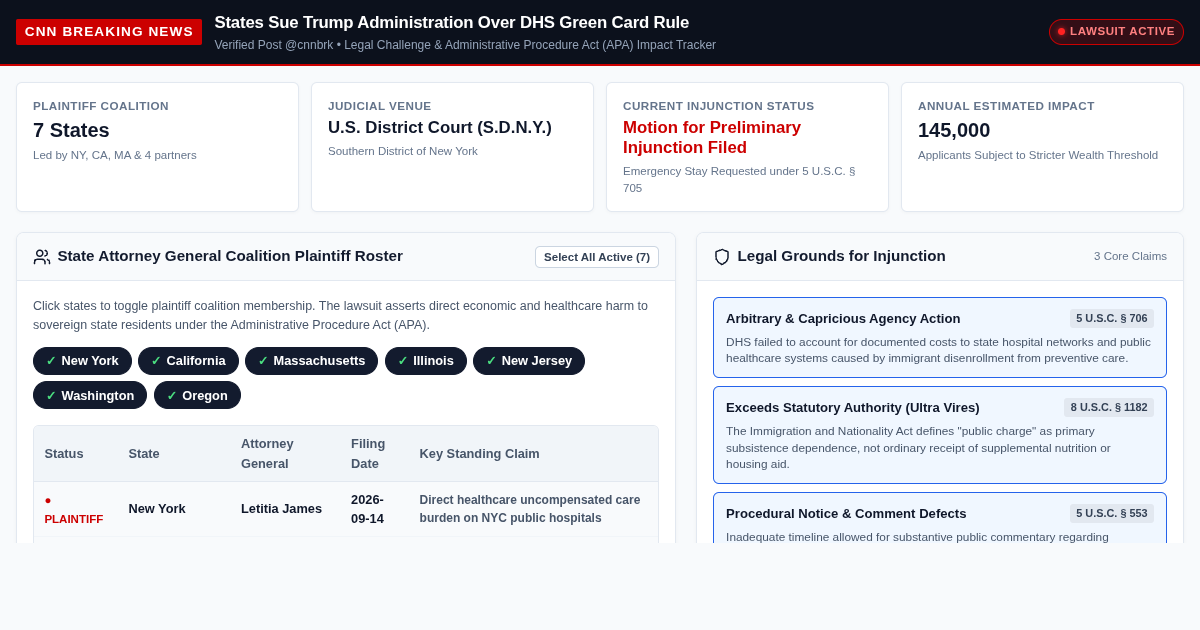This screenshot has width=1200, height=630.
Task: Click the 8 U.S.C. § 1182 citation badge
Action: 1109,407
